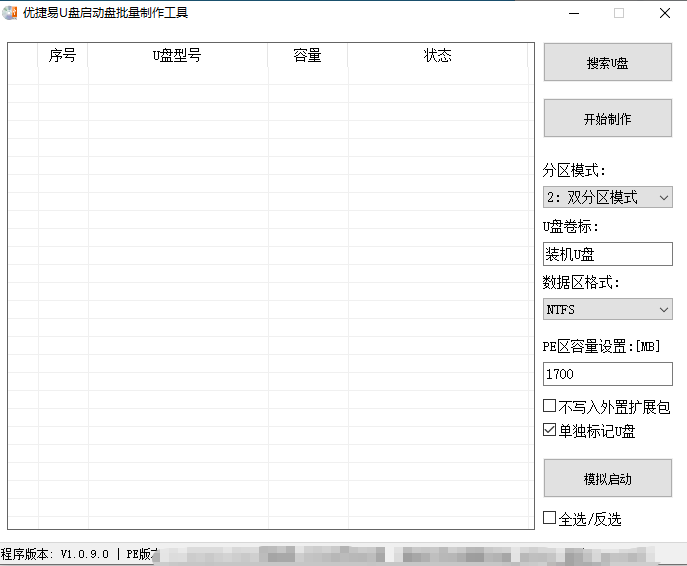Focus the U盘卷标 text field
The image size is (687, 566).
pos(607,254)
